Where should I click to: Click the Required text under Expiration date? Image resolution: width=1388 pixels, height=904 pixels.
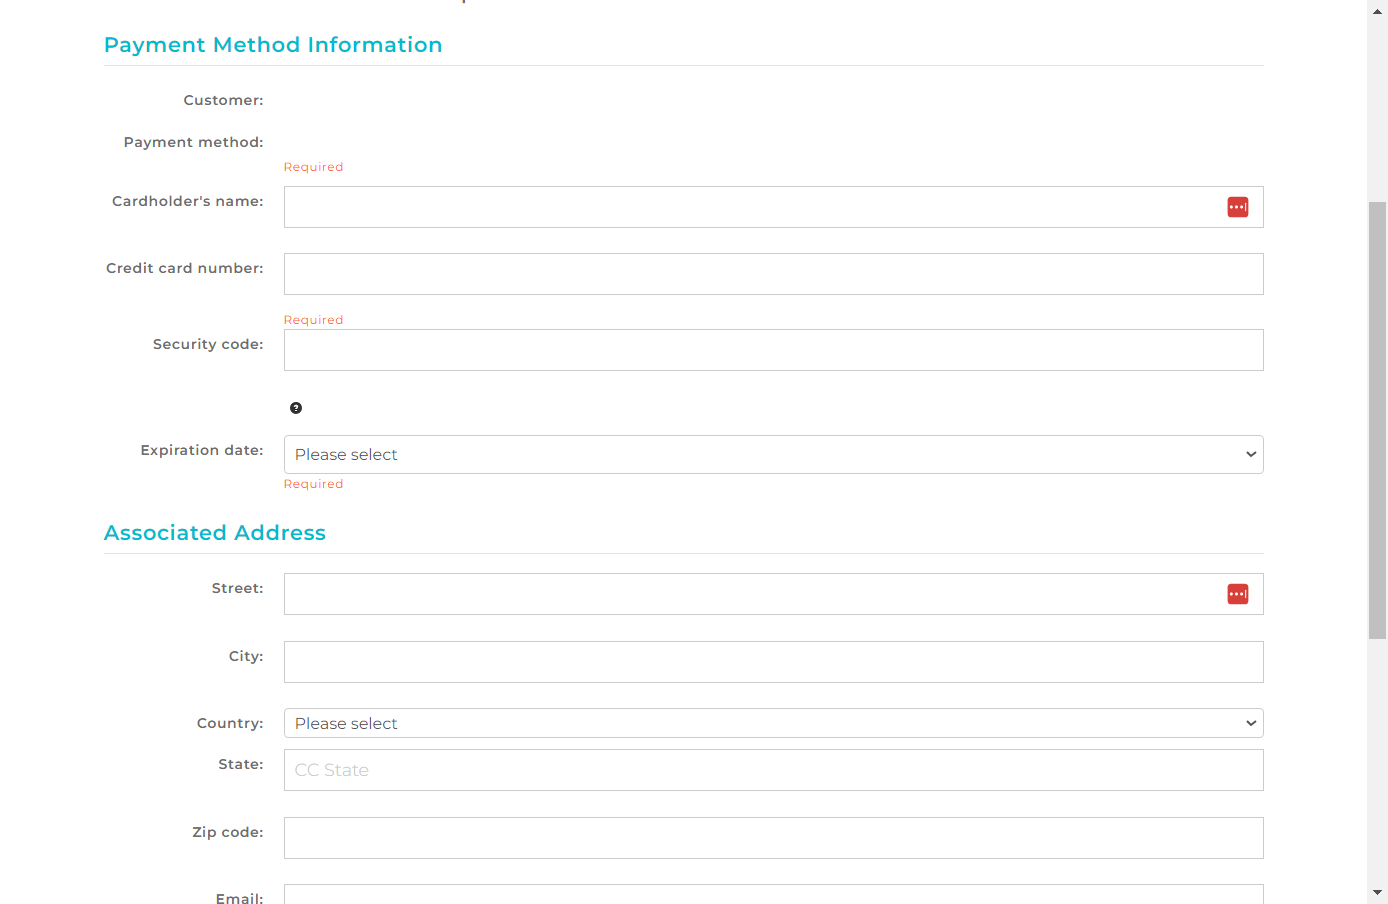click(x=313, y=484)
